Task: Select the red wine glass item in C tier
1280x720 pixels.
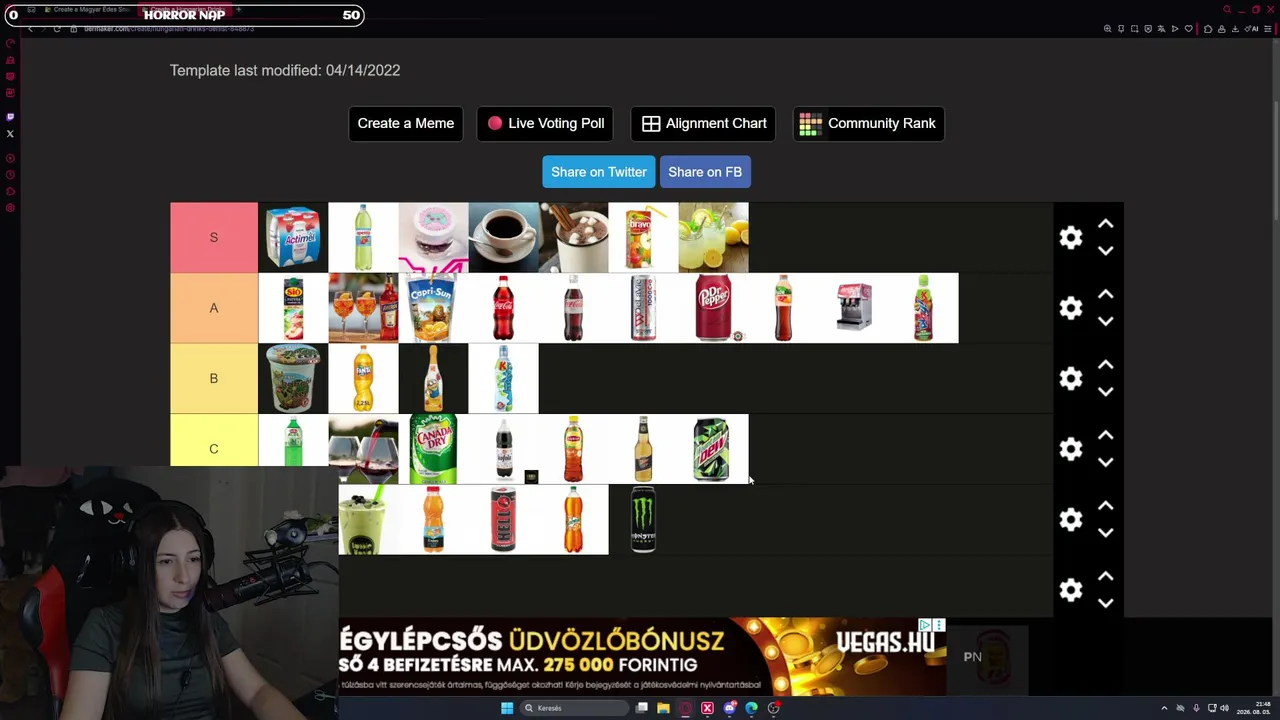Action: 363,449
